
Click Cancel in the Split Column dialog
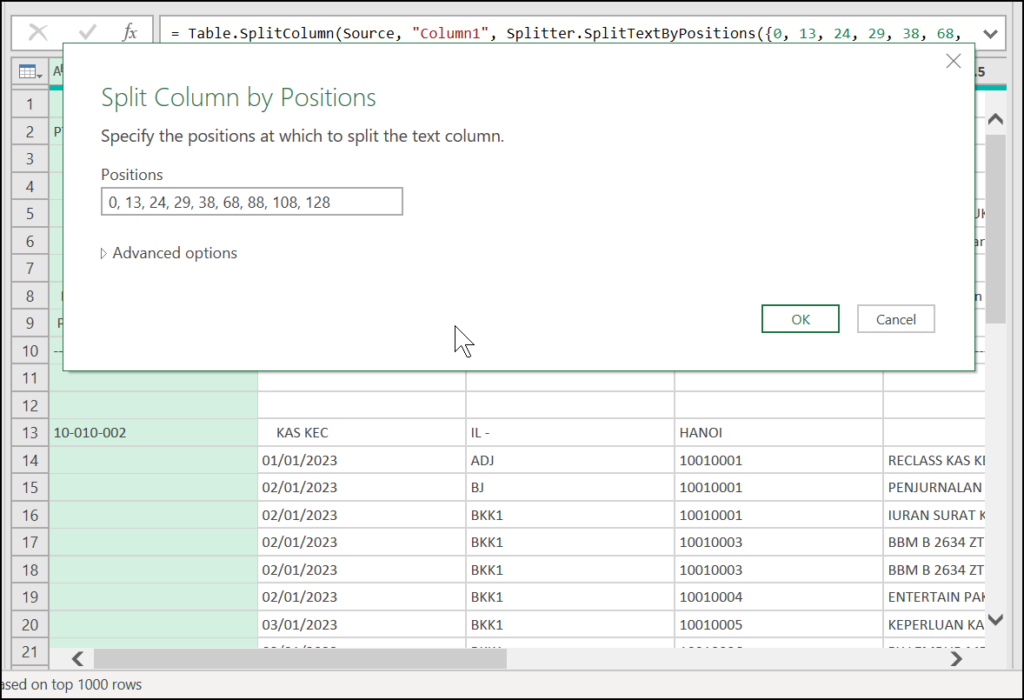[895, 318]
